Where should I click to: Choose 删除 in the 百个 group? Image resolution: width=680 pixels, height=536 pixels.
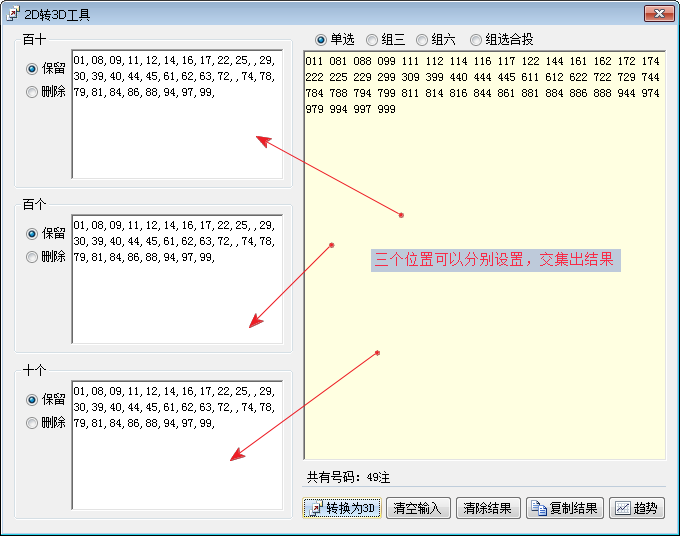coord(33,257)
